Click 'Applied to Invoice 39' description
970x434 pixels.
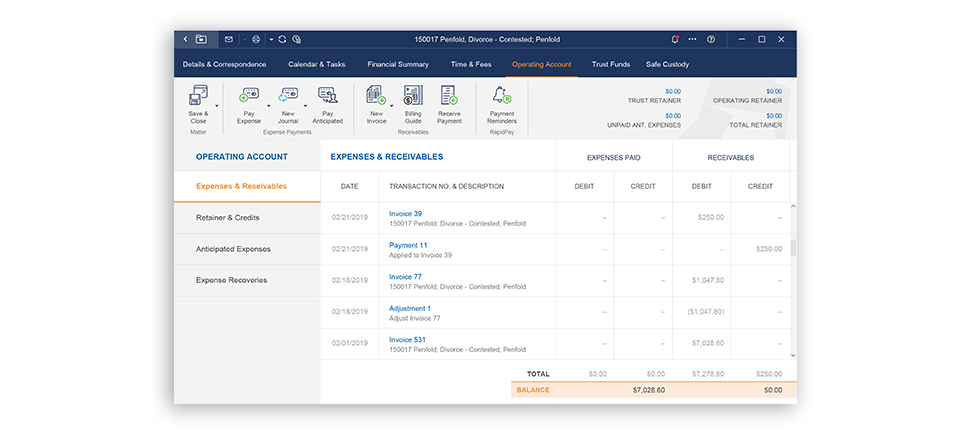click(x=420, y=255)
